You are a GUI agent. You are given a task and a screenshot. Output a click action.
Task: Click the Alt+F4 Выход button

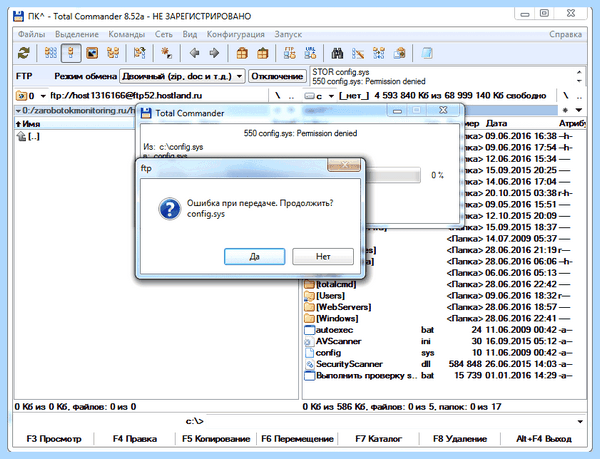[544, 439]
